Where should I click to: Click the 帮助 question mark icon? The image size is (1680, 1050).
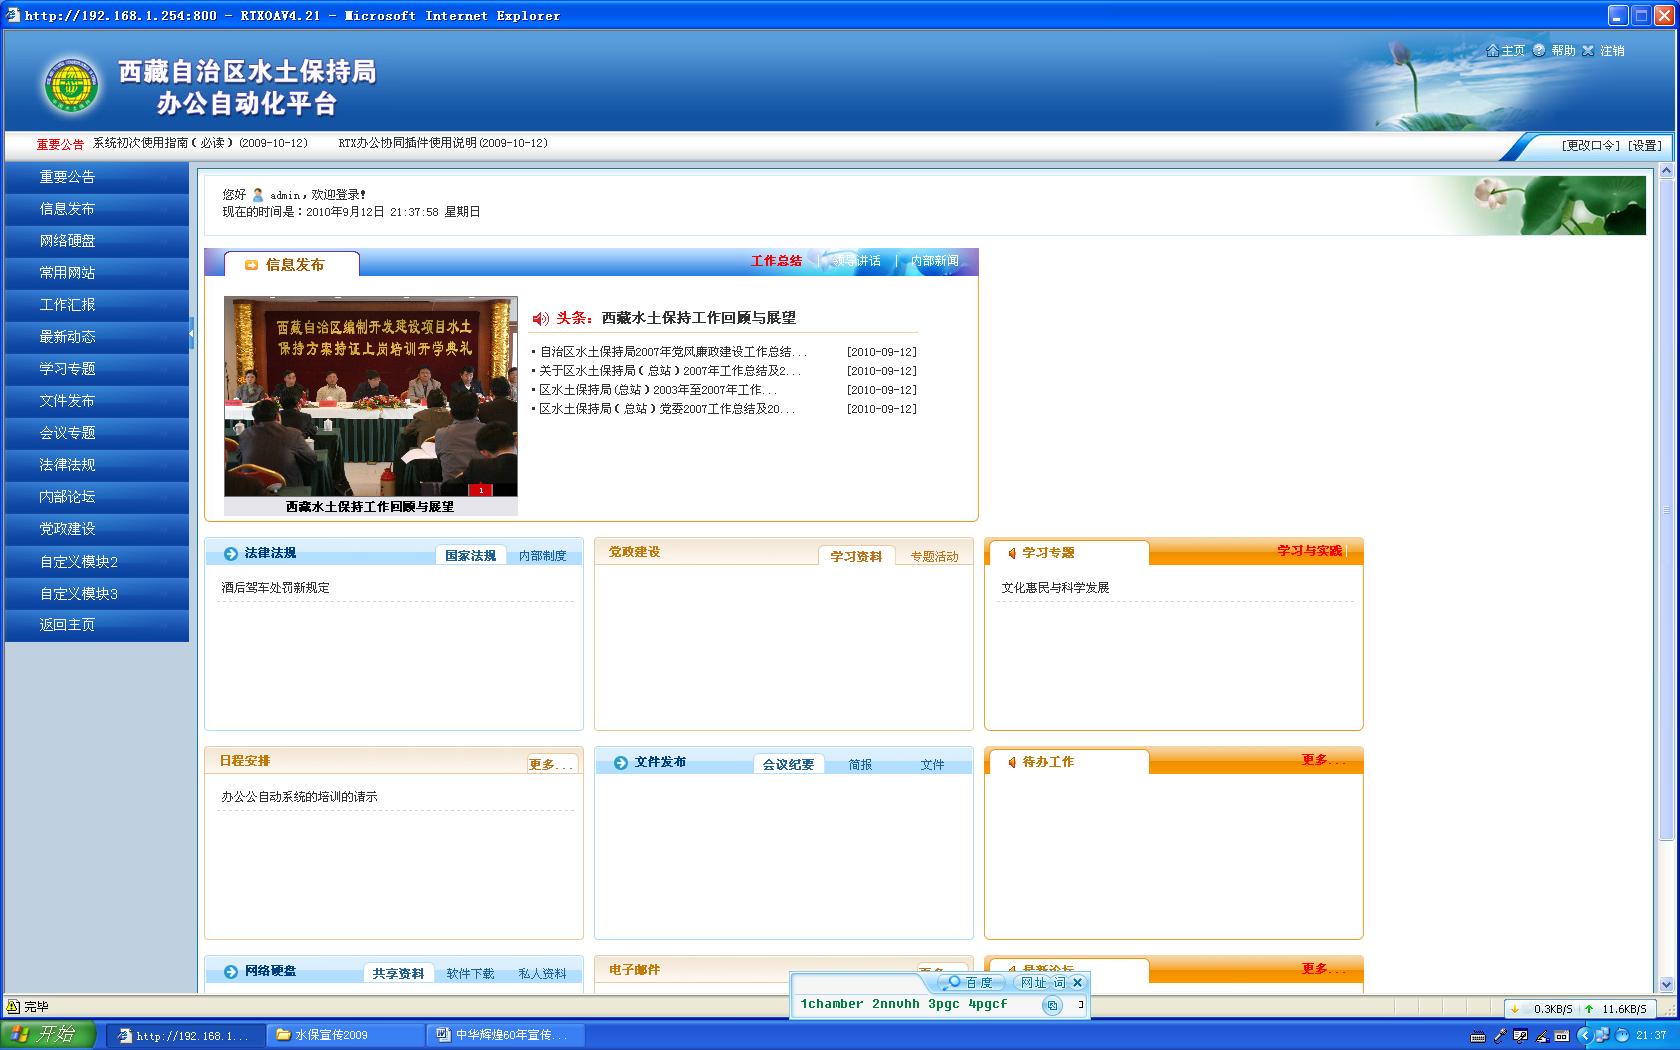click(x=1539, y=50)
